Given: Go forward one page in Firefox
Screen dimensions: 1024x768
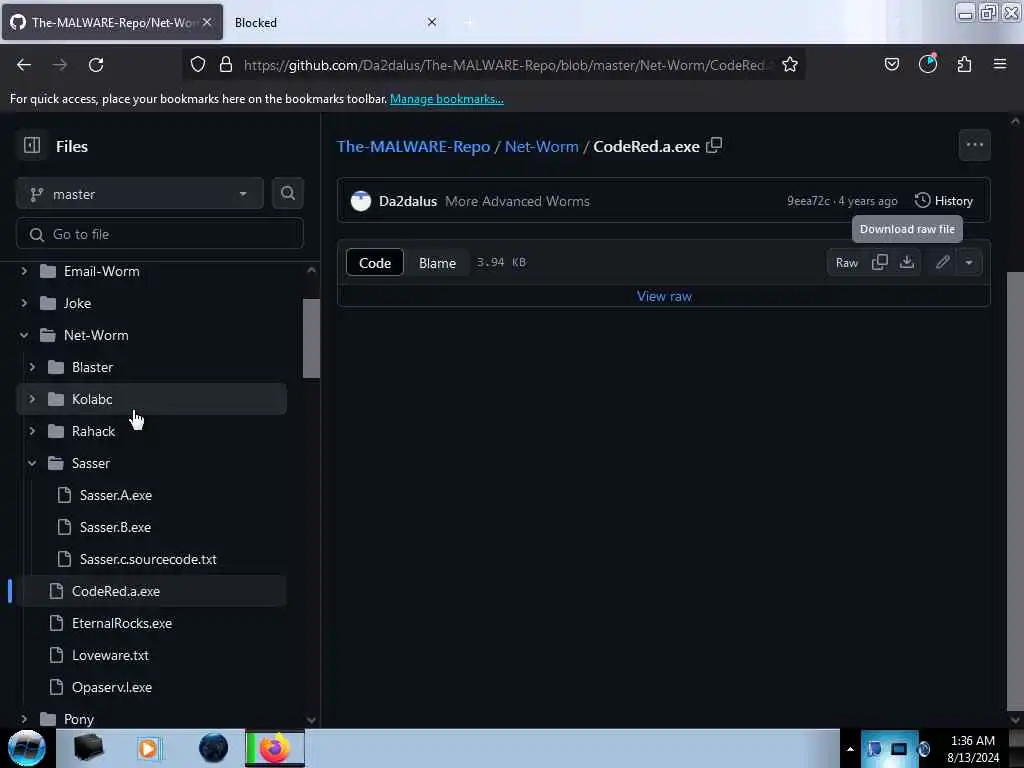Looking at the screenshot, I should pyautogui.click(x=60, y=65).
